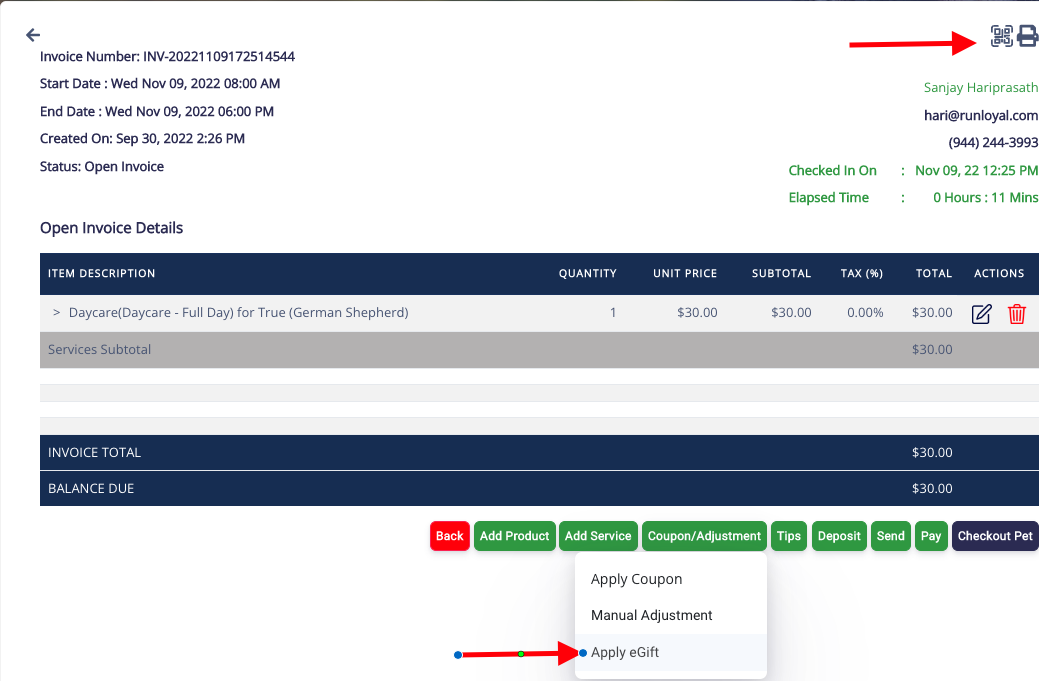
Task: Click the Elapsed Time value
Action: (985, 197)
